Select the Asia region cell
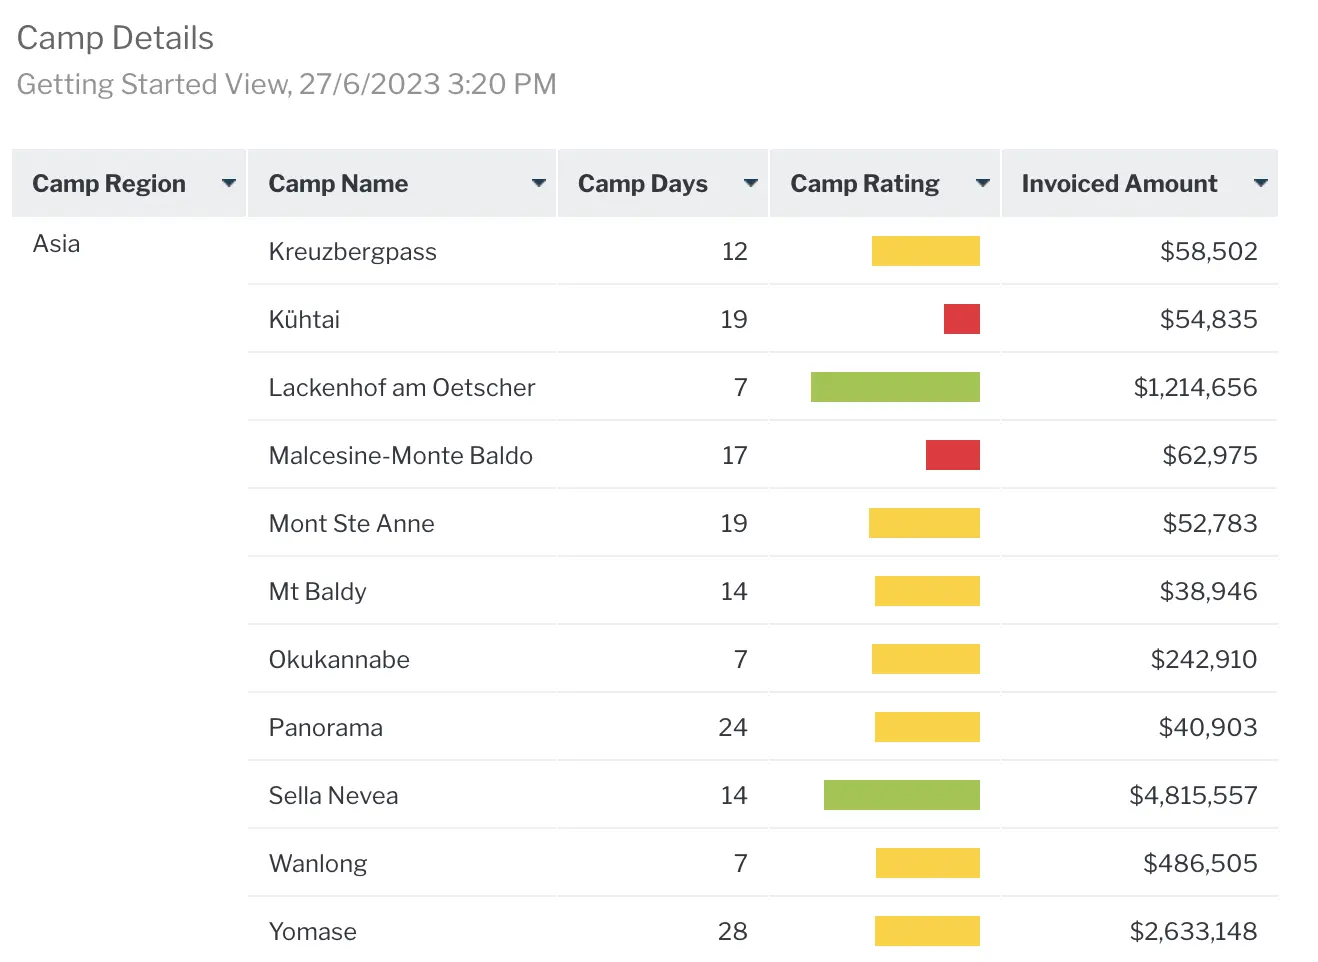This screenshot has height=962, width=1318. 56,244
